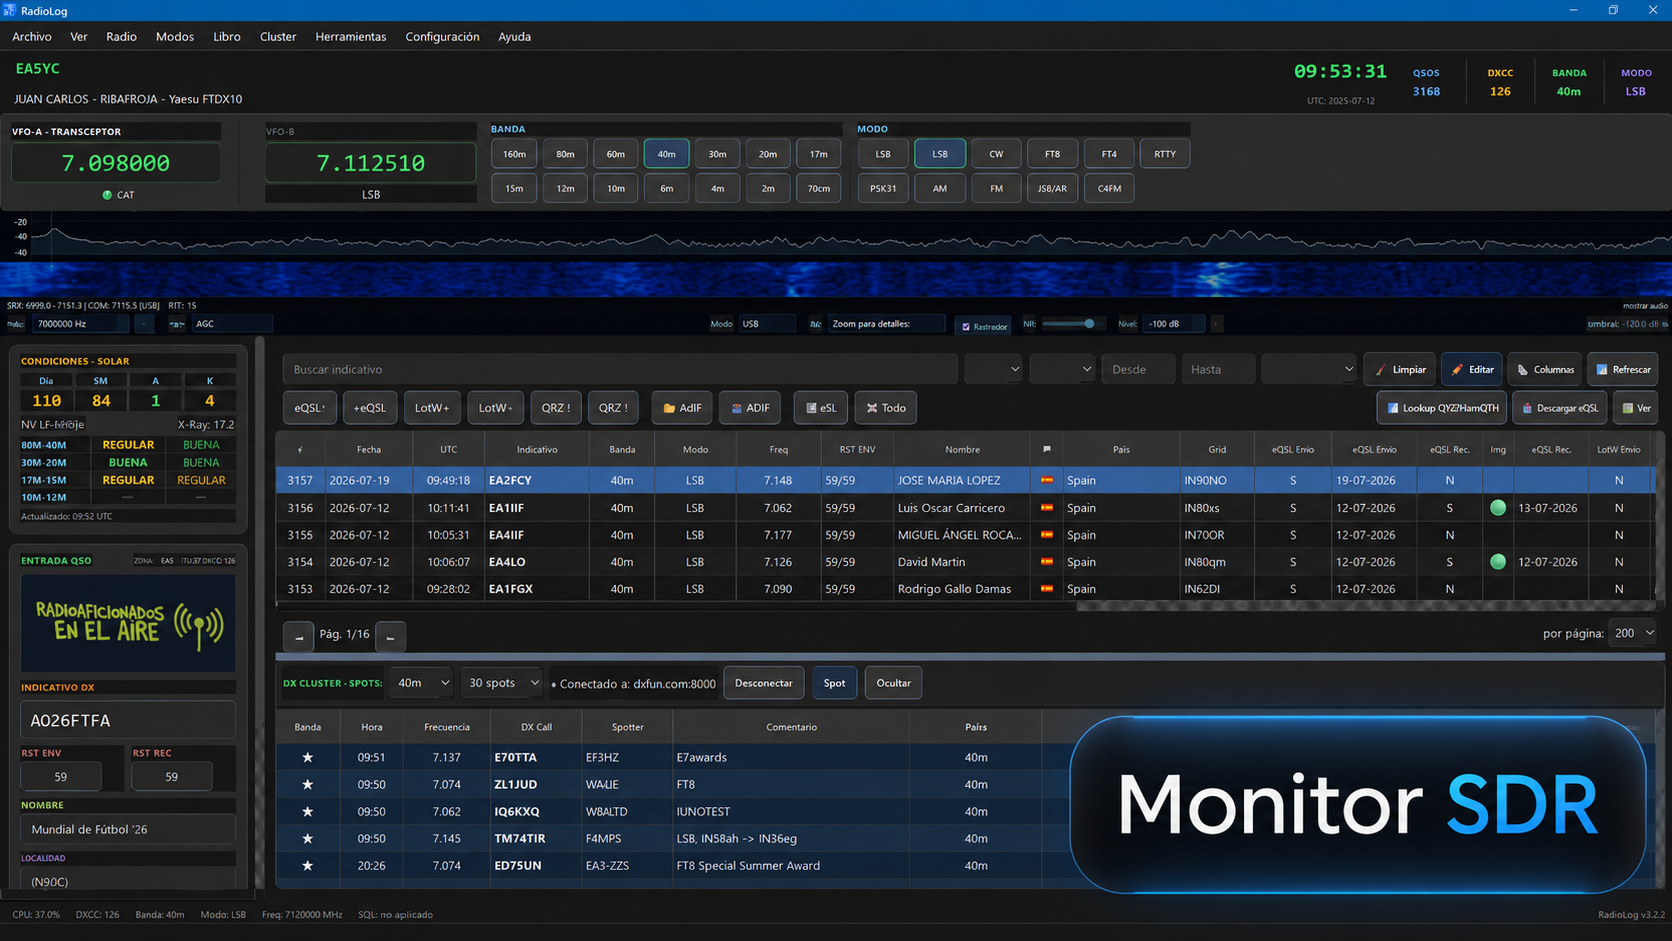Select the 160m band button

click(514, 154)
